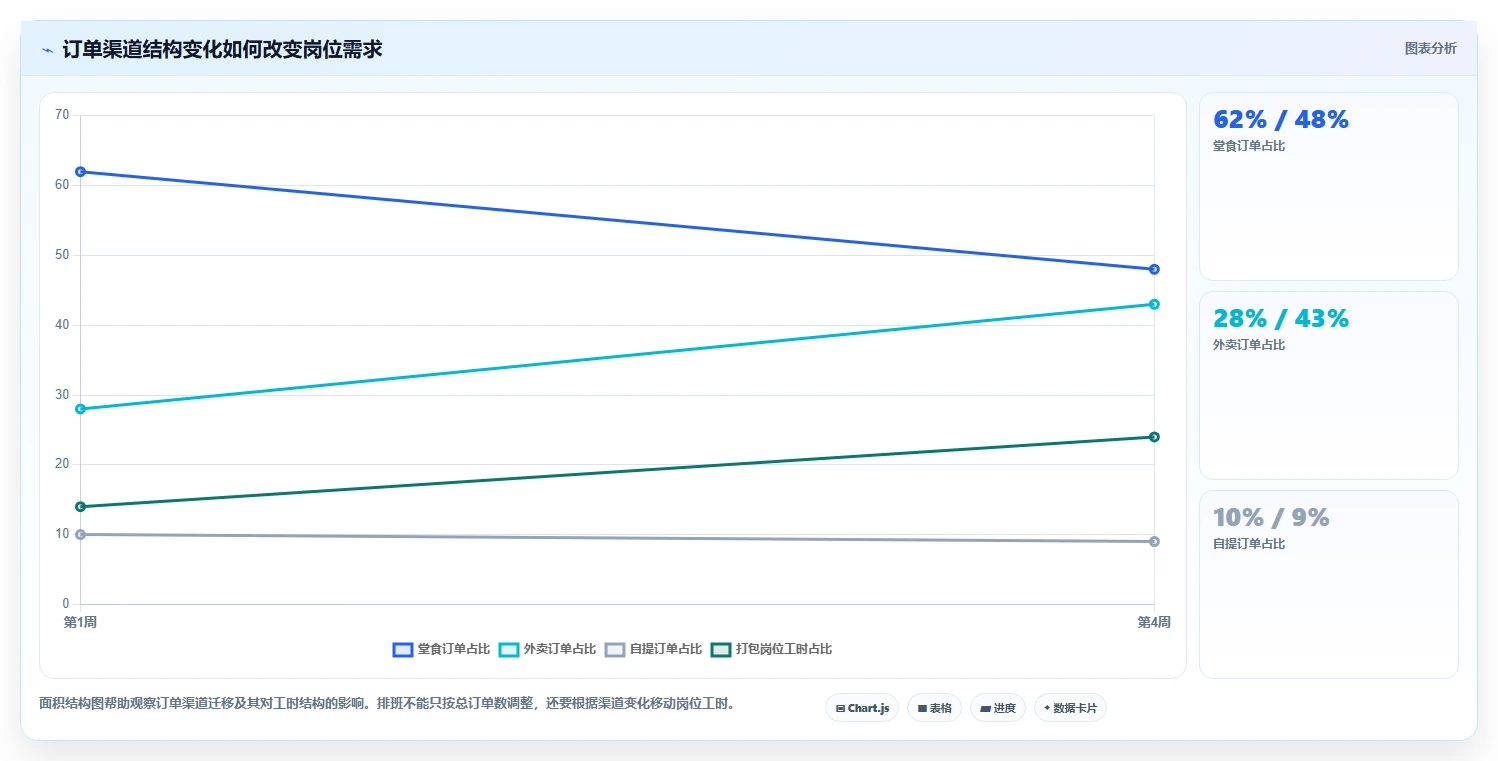Hide the 自提订单占比 series via its legend item
Viewport: 1498px width, 761px height.
click(x=653, y=649)
